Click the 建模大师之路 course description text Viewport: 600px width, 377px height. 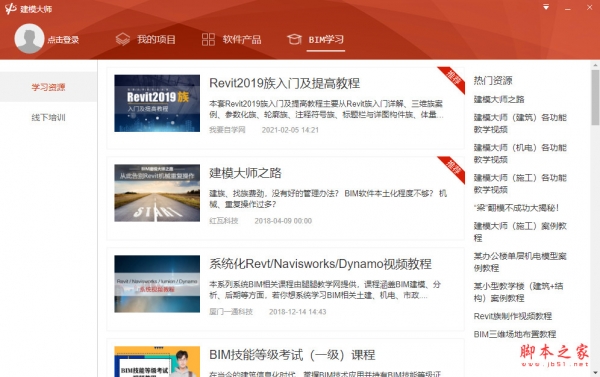coord(328,199)
